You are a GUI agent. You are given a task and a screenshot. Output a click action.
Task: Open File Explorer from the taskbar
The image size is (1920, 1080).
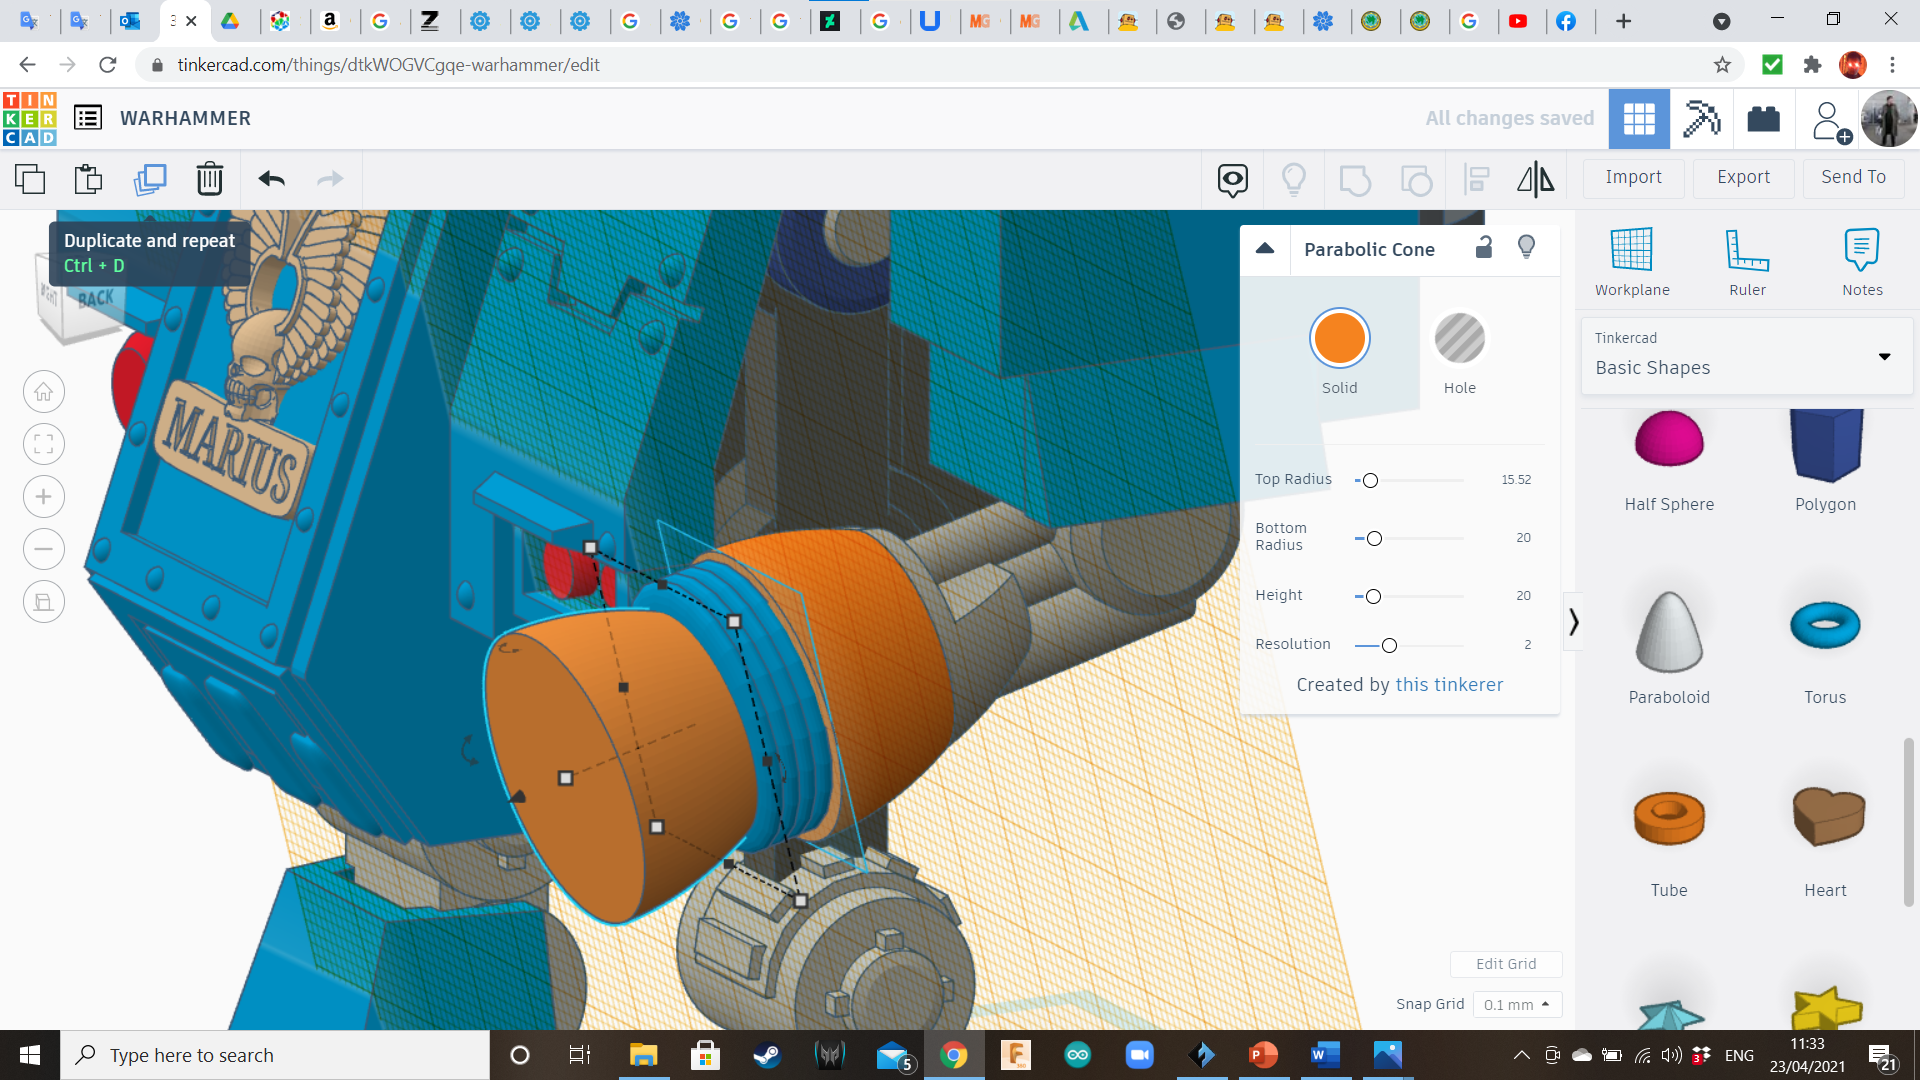[643, 1055]
